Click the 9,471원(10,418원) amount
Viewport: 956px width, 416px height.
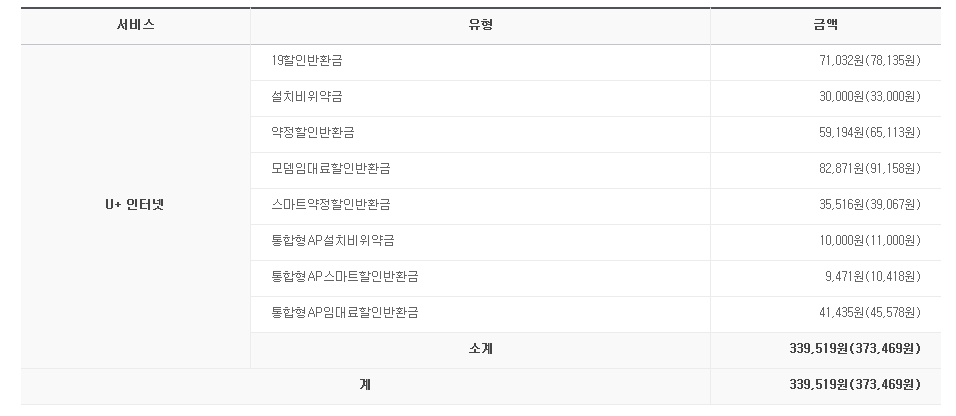coord(872,276)
